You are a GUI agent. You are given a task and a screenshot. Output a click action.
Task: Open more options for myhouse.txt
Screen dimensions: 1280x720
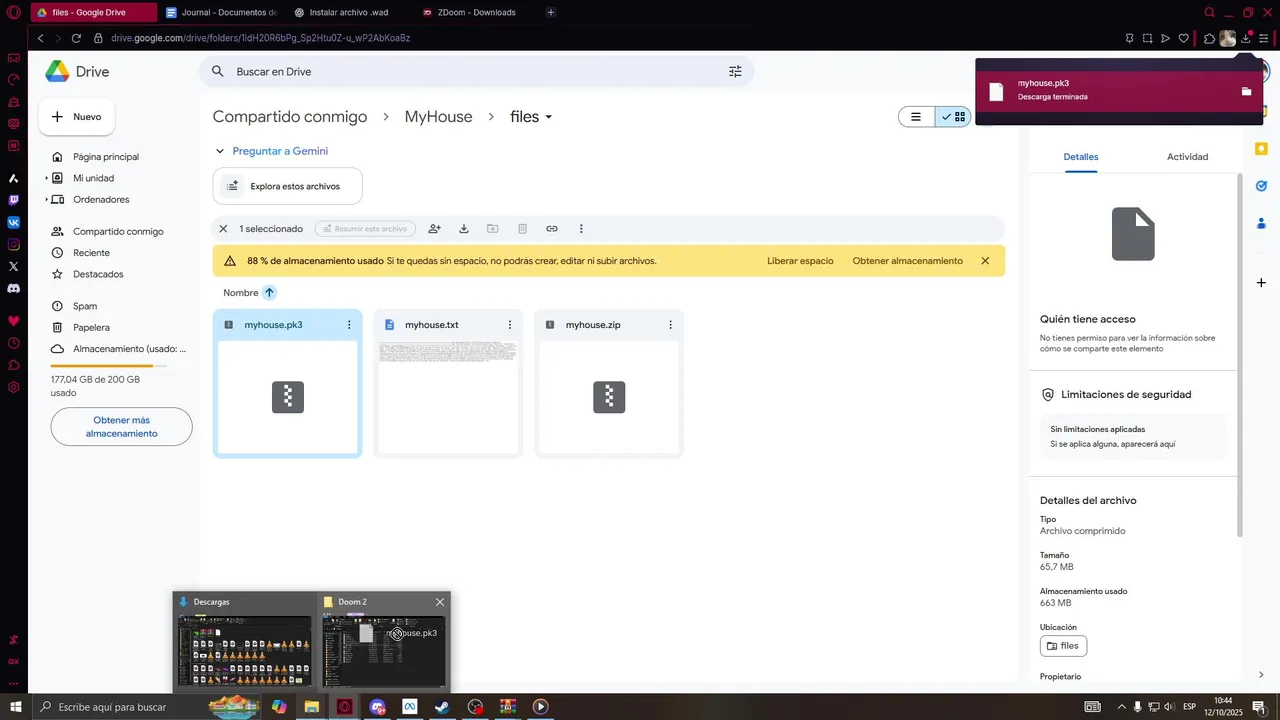(510, 325)
